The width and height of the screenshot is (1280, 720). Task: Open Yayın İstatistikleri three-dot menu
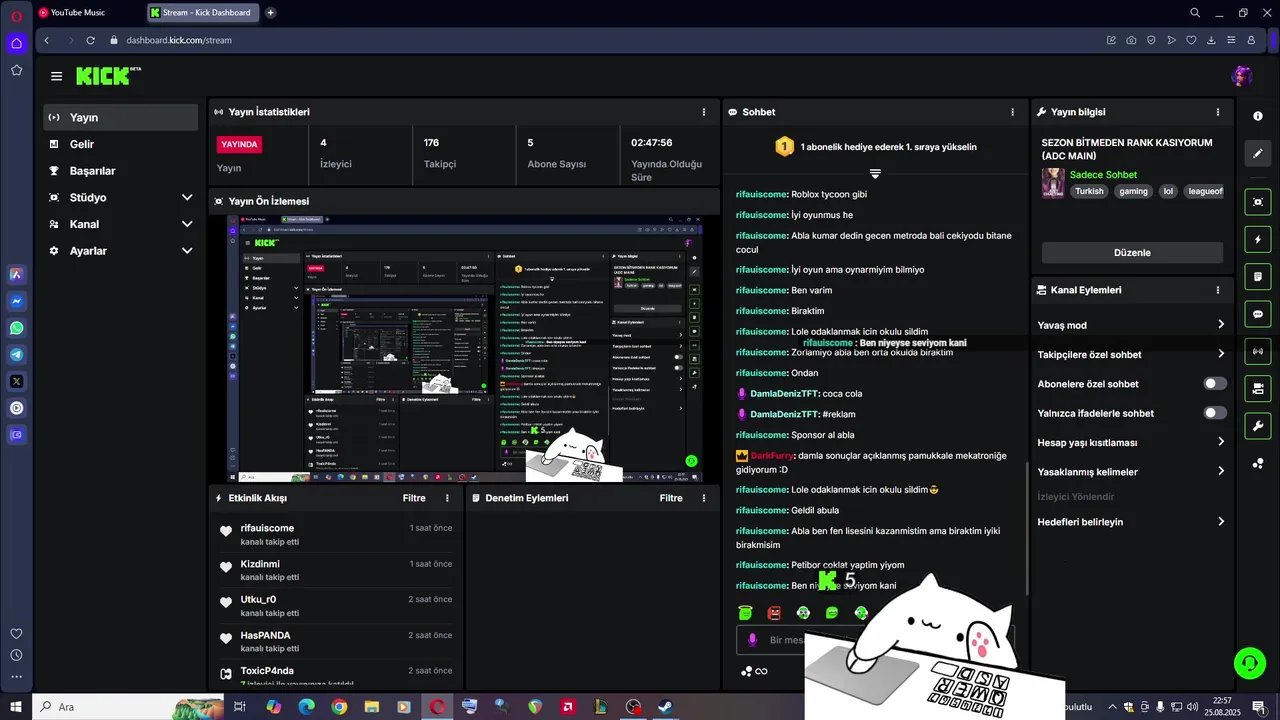pyautogui.click(x=704, y=112)
